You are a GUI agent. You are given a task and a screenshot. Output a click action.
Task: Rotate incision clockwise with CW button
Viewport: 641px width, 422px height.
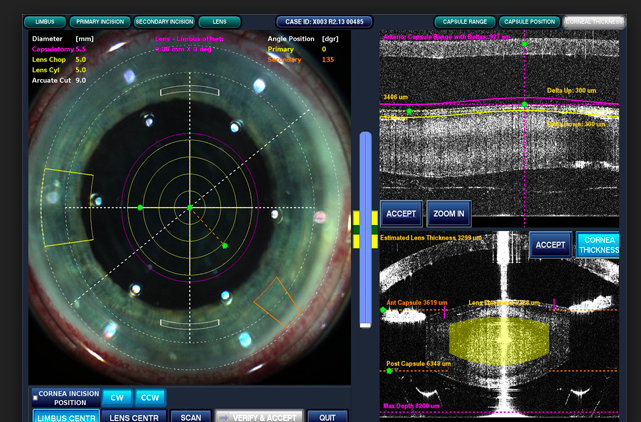point(116,397)
